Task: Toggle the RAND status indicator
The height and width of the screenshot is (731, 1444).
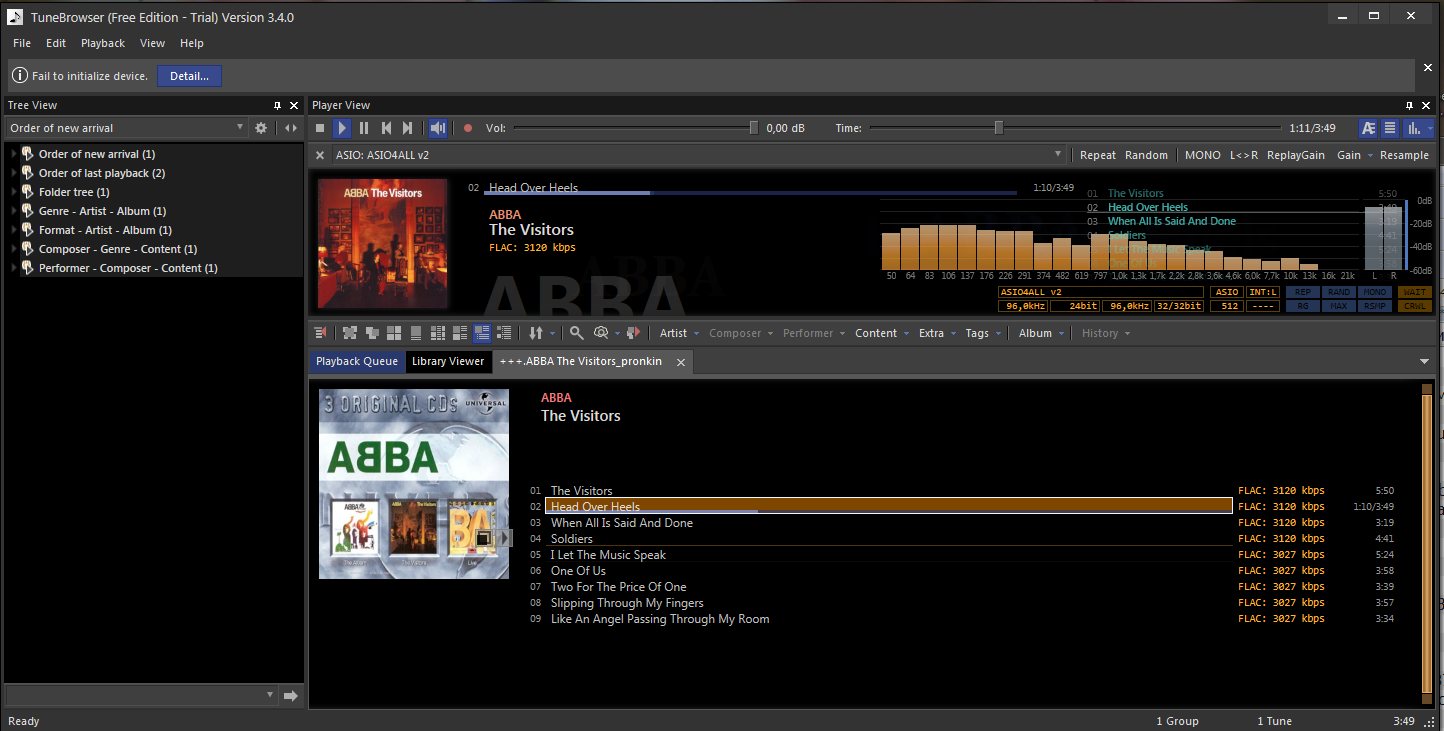Action: (x=1339, y=292)
